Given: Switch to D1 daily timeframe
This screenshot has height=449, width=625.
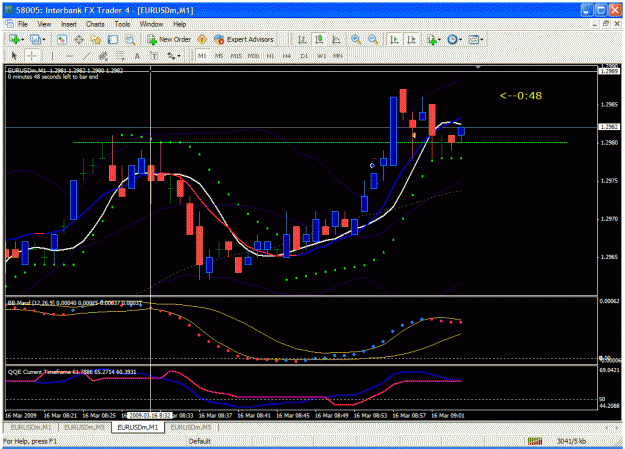Looking at the screenshot, I should [x=304, y=56].
